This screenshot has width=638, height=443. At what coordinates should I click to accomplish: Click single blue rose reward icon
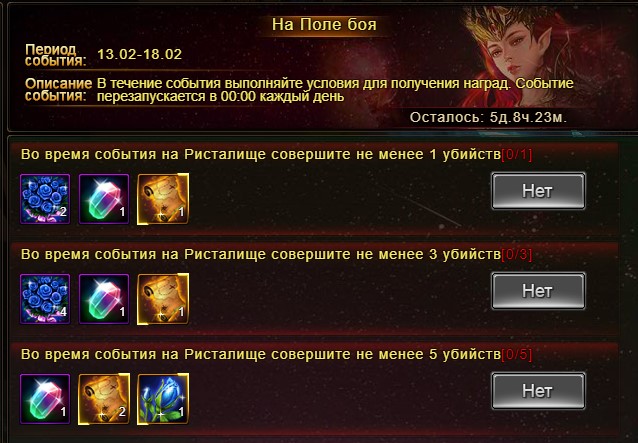coord(163,399)
